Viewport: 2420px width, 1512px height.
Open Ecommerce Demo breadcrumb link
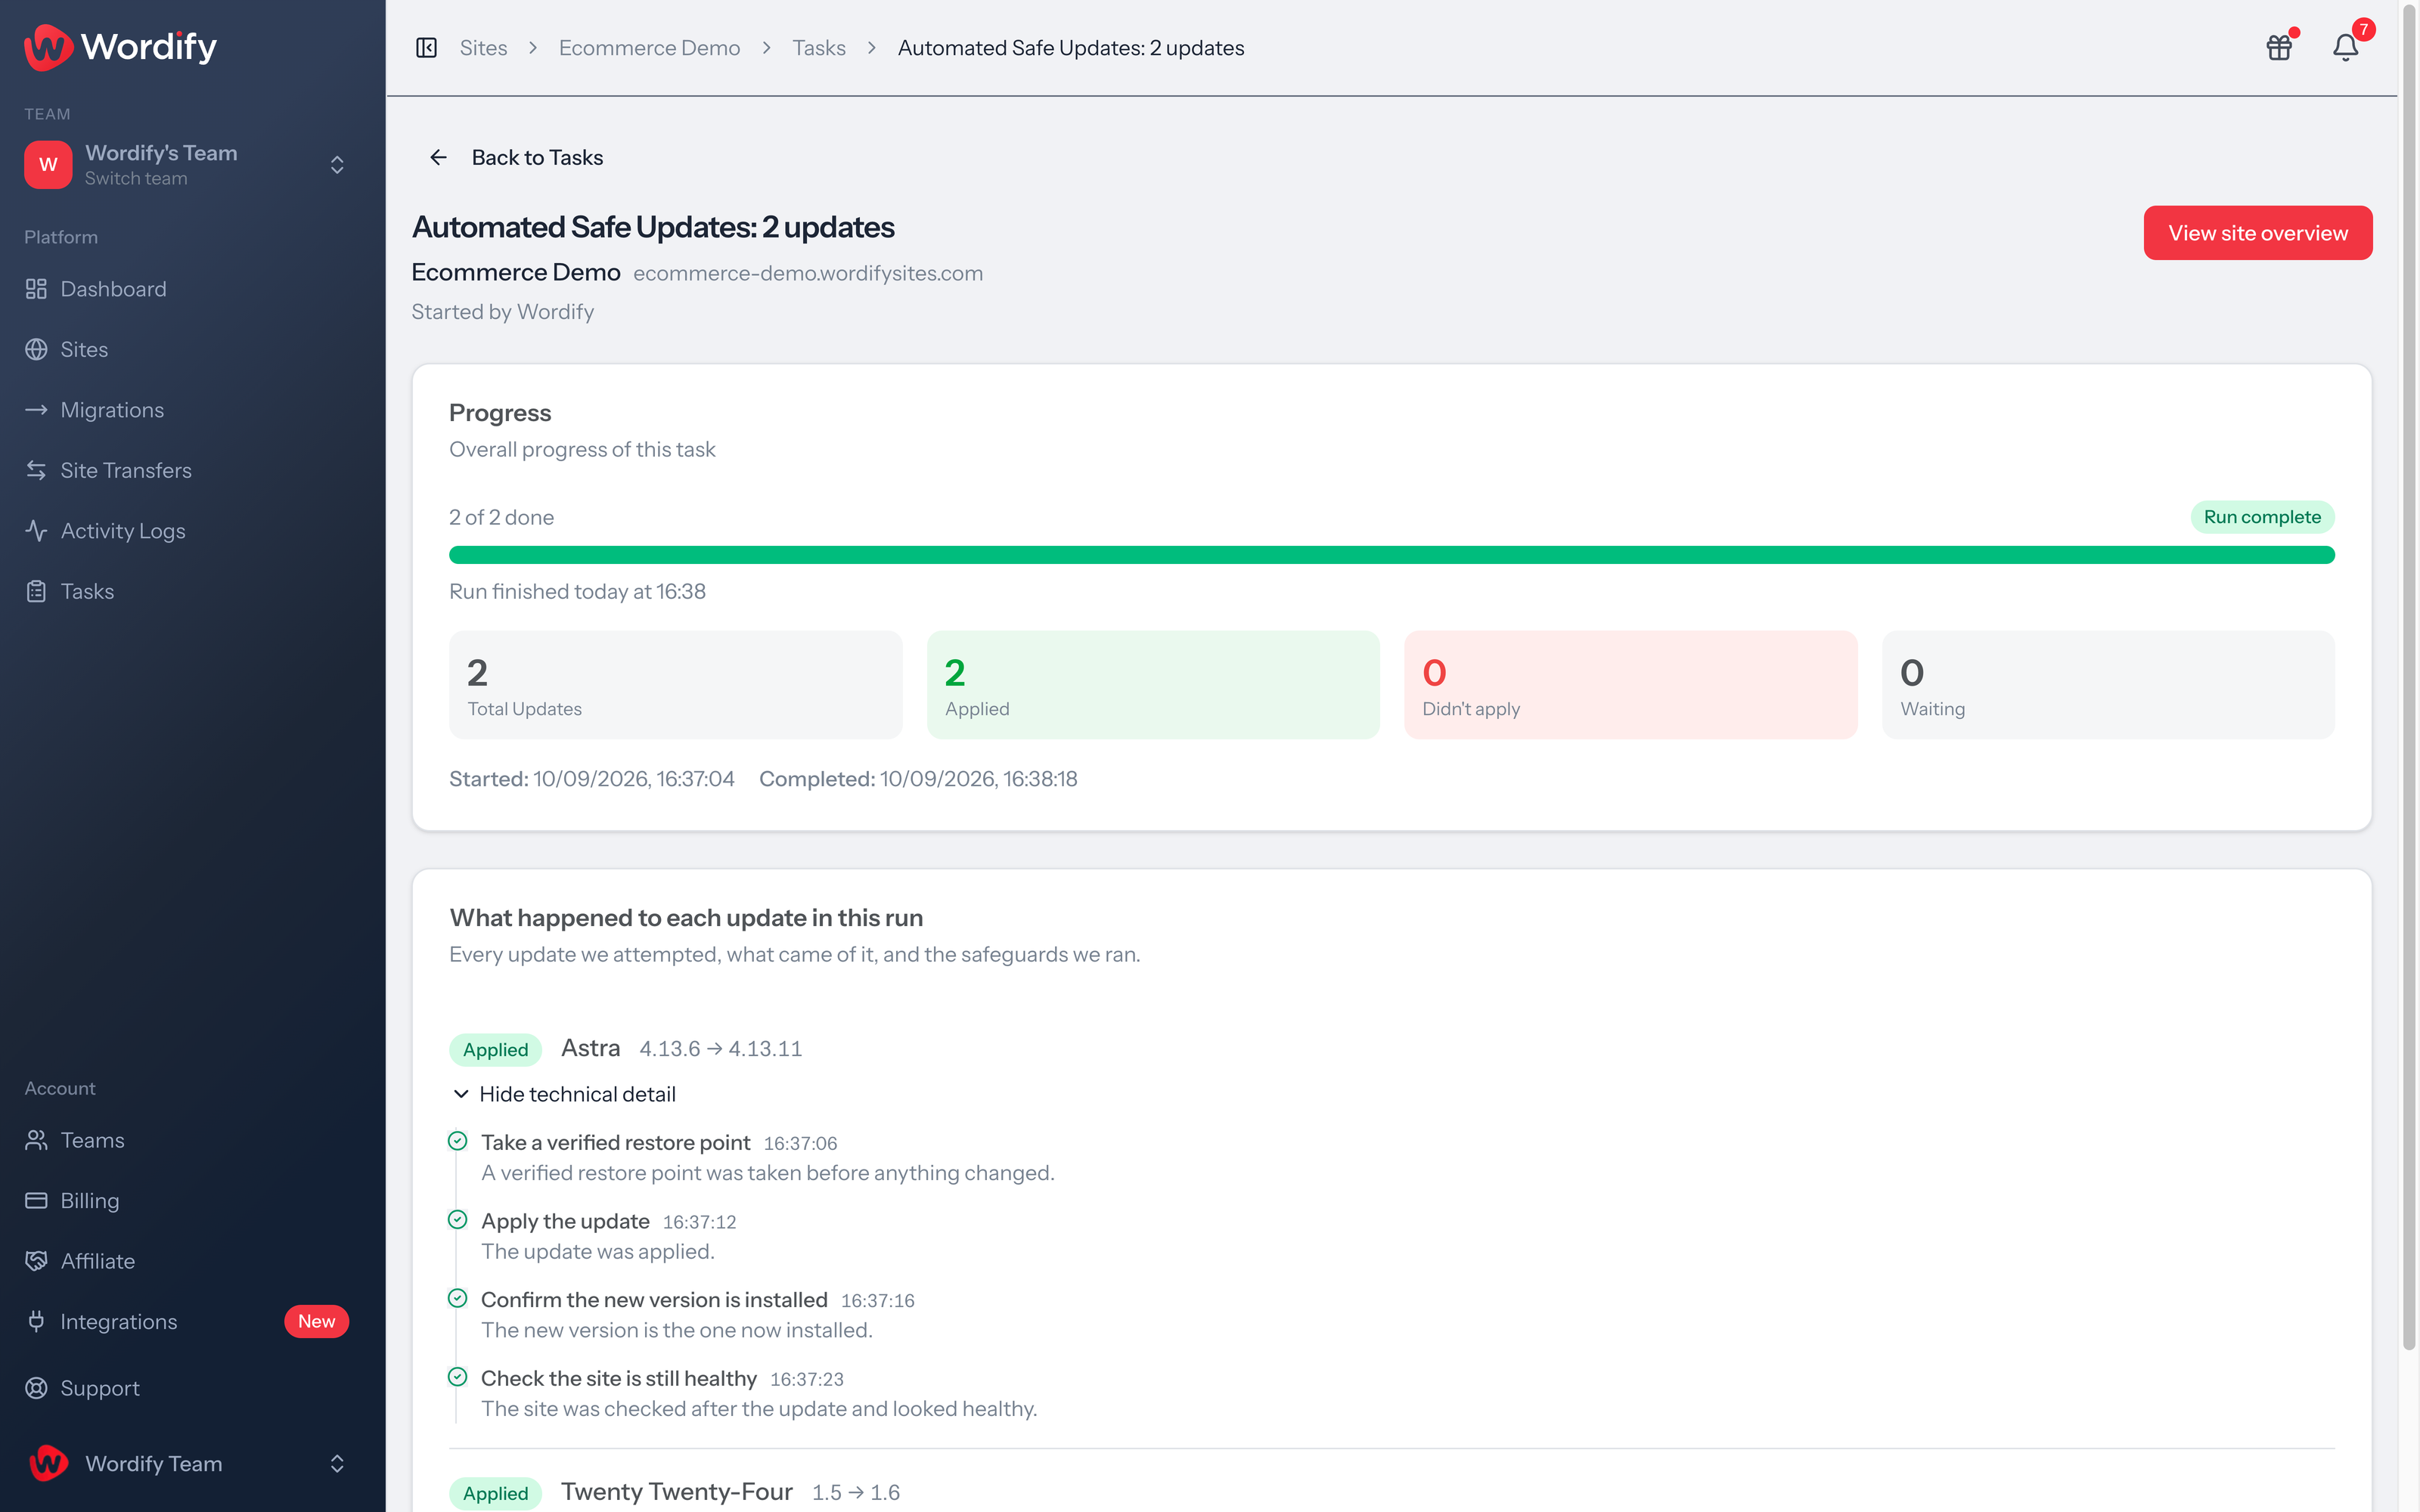point(649,48)
